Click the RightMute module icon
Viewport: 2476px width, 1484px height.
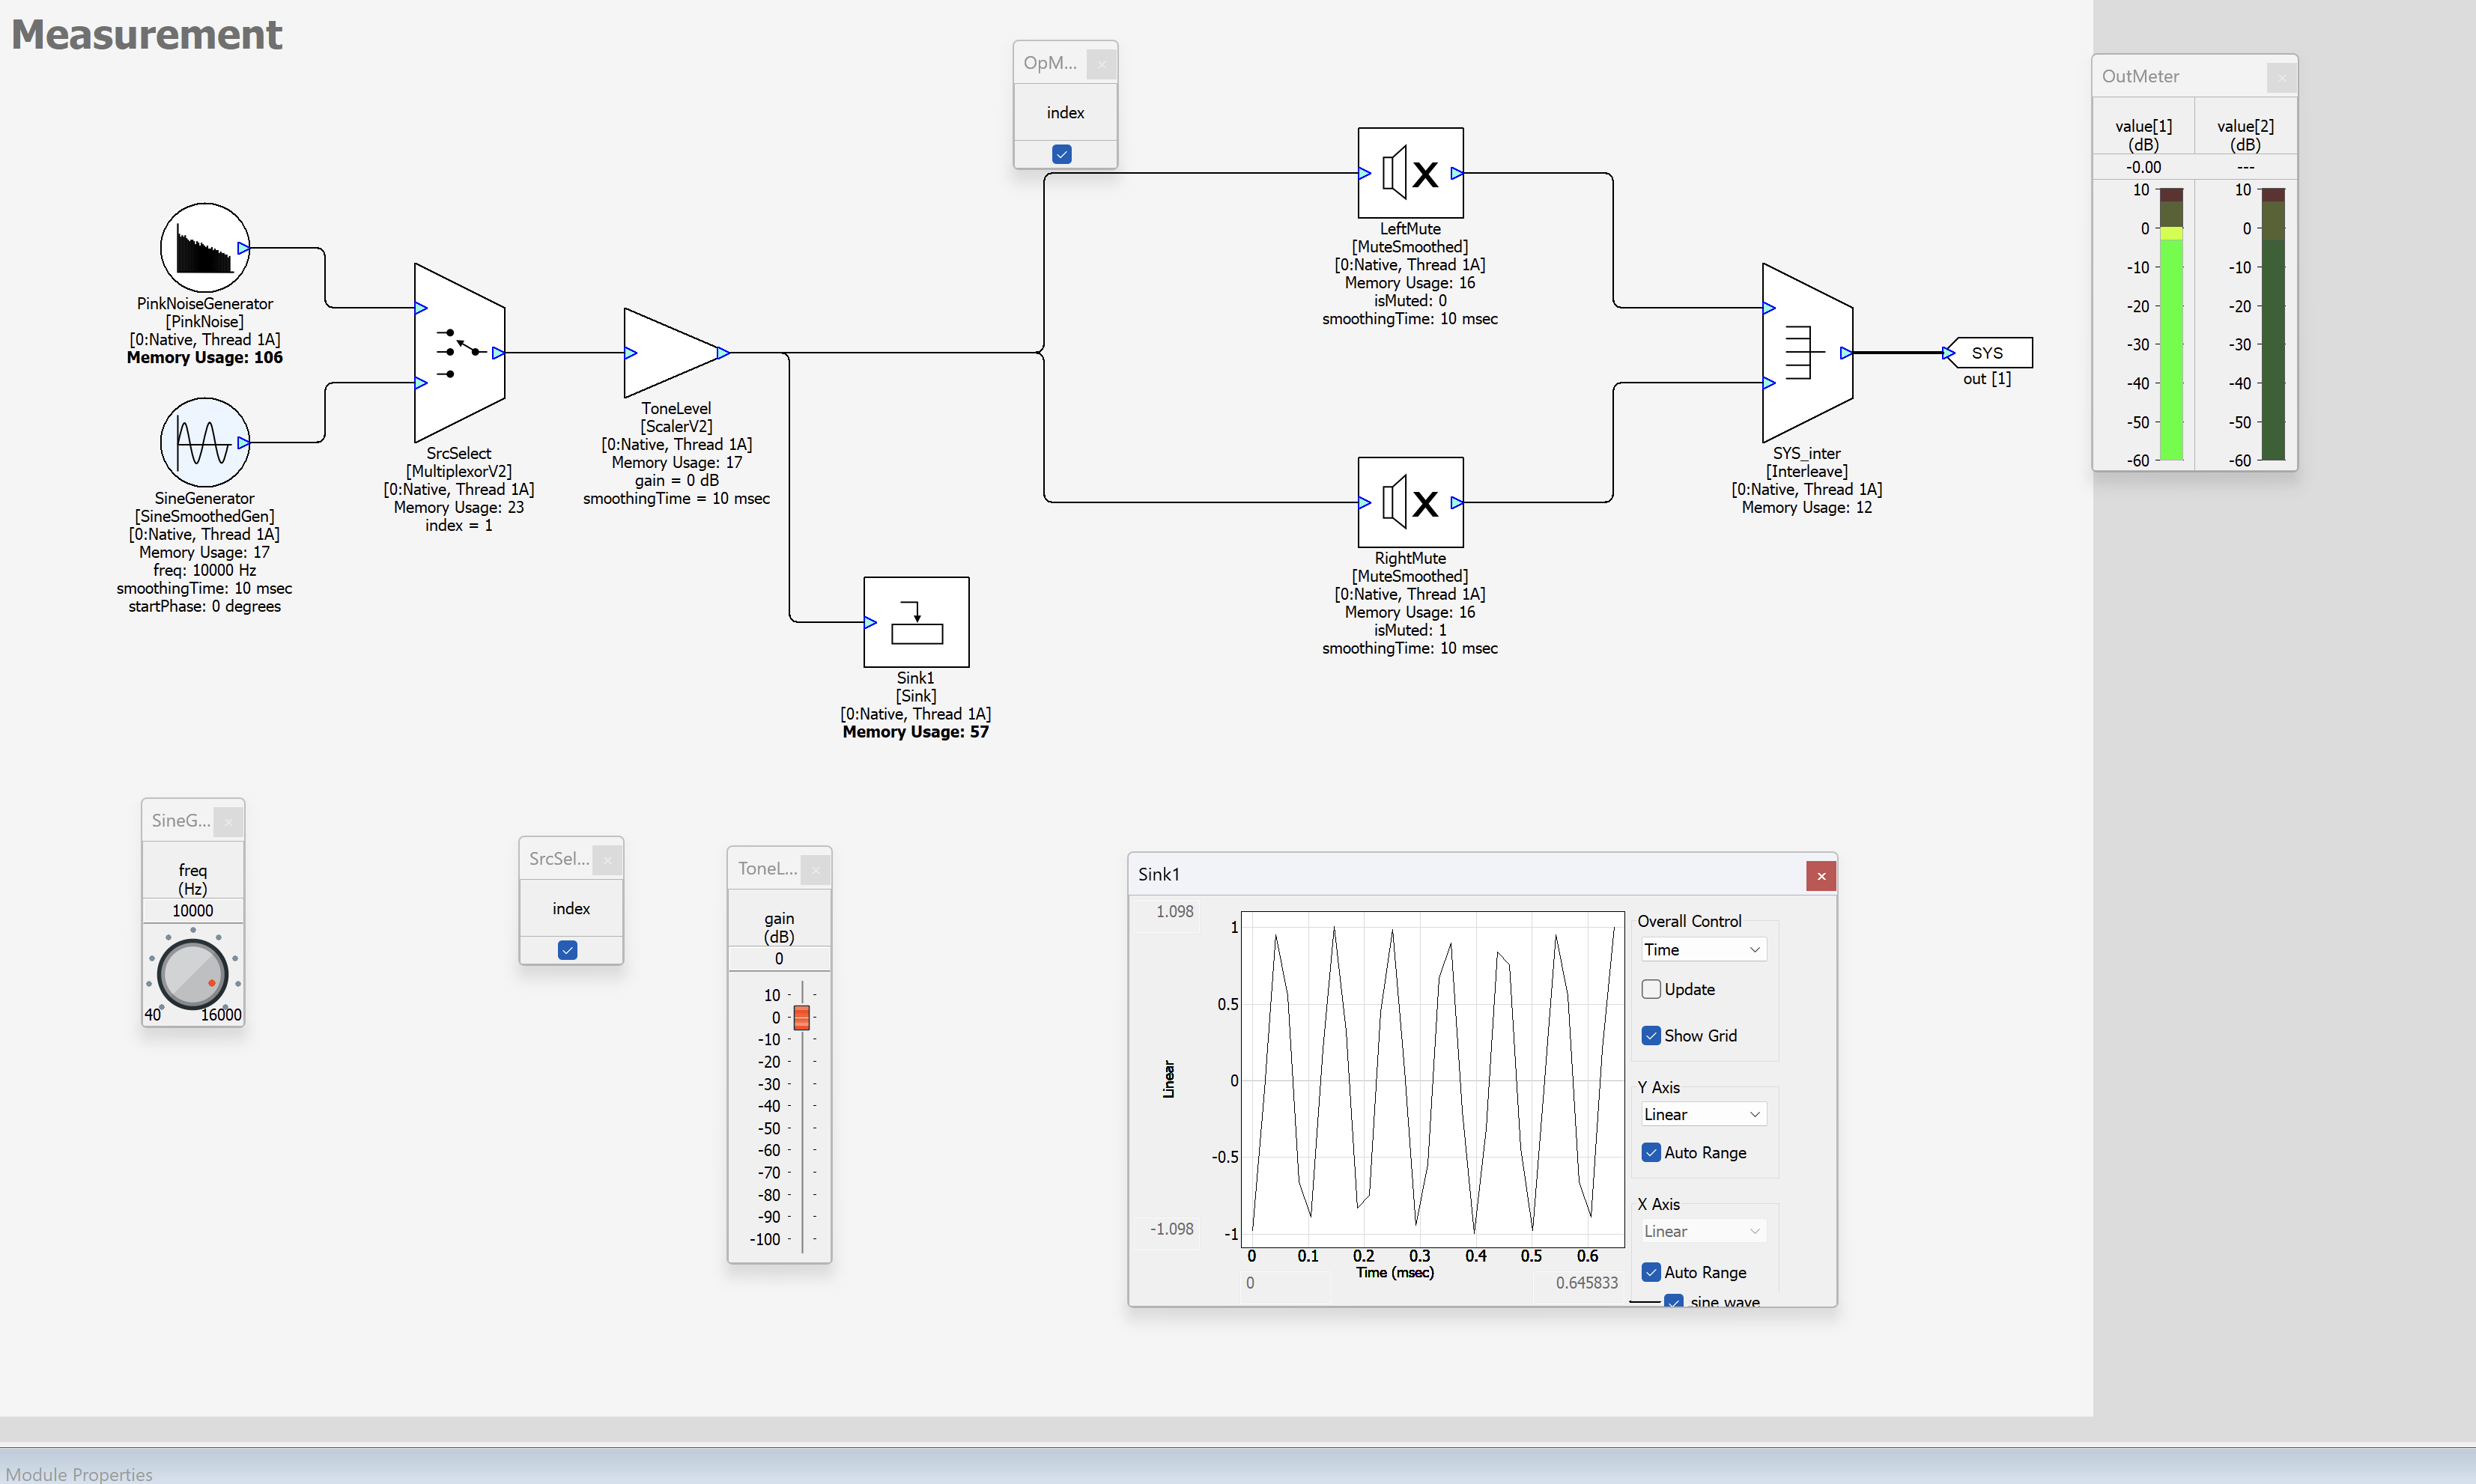[1410, 503]
